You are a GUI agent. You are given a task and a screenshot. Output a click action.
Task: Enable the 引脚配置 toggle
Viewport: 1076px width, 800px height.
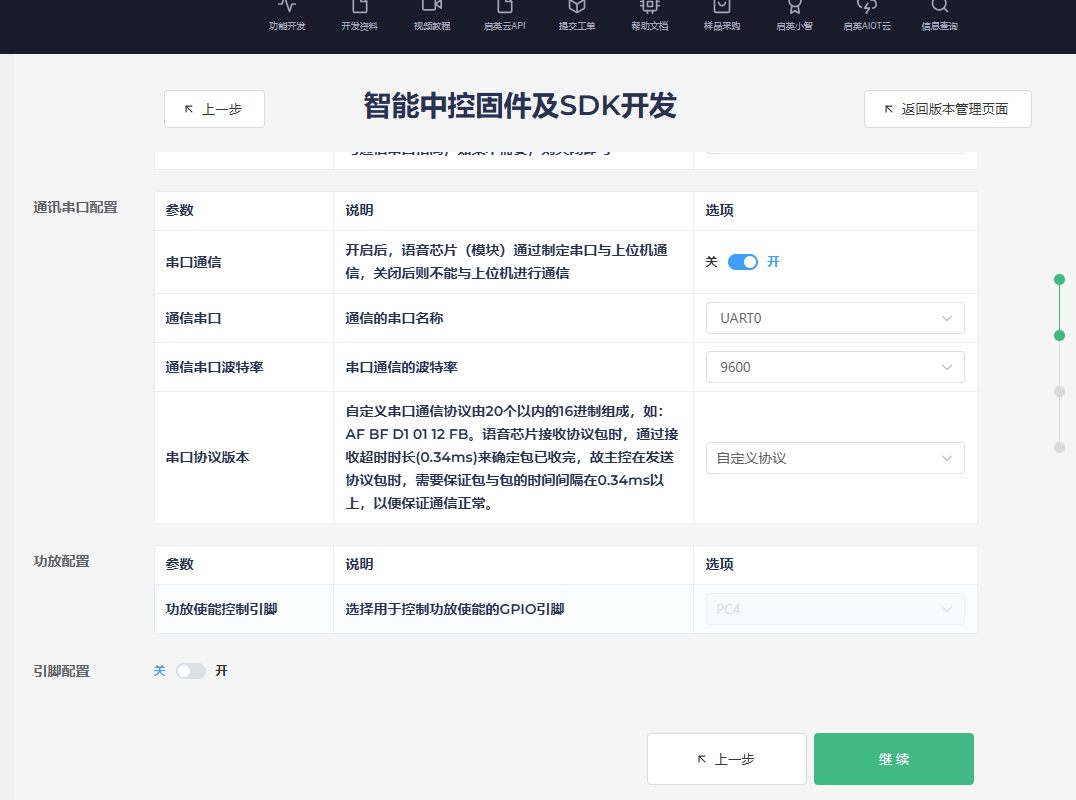pos(191,671)
